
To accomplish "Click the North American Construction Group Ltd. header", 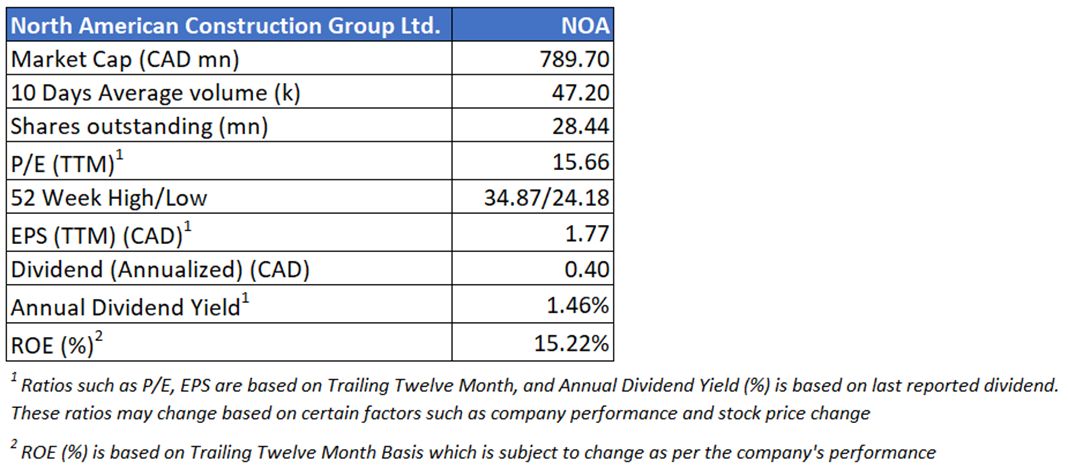I will point(226,25).
